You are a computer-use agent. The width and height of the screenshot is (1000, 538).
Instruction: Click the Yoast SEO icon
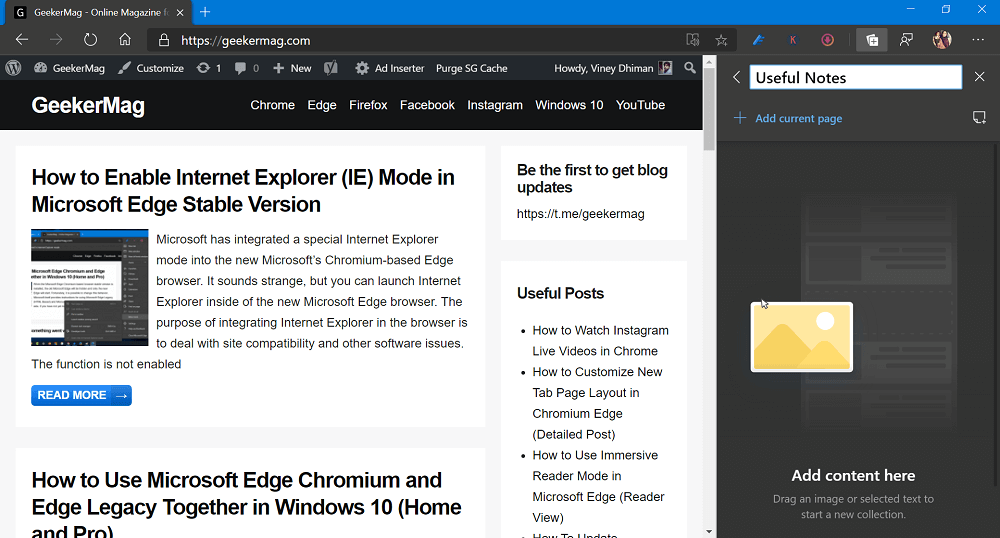[330, 68]
